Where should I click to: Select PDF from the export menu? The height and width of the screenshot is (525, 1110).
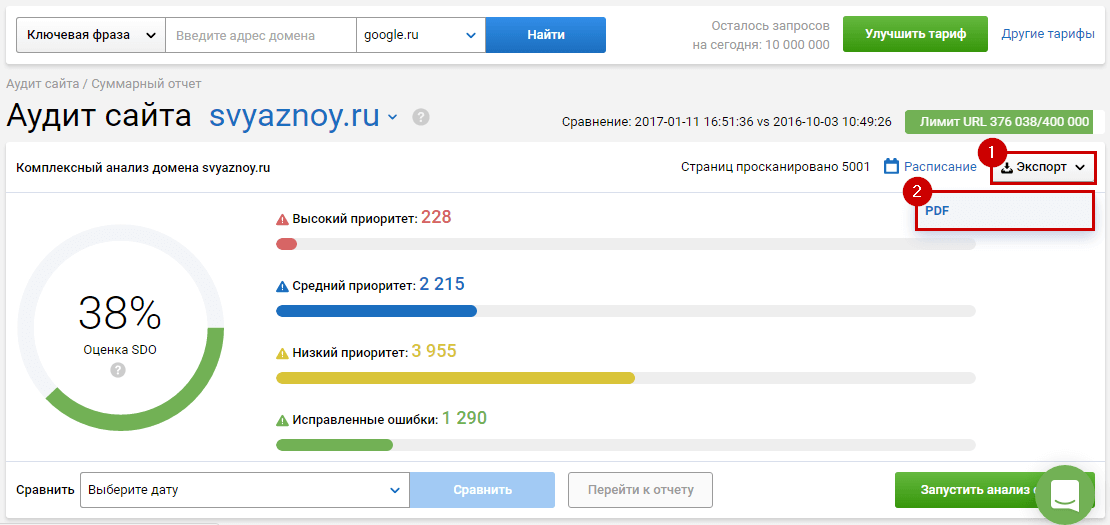pos(1004,210)
